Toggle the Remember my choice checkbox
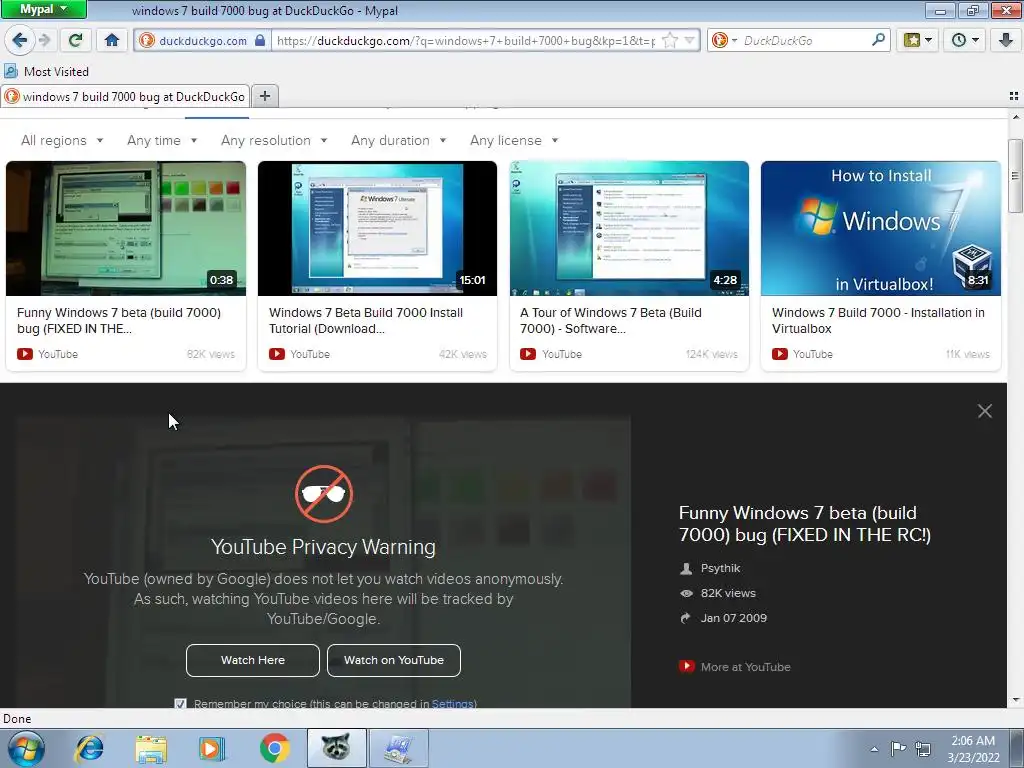1024x768 pixels. click(180, 703)
